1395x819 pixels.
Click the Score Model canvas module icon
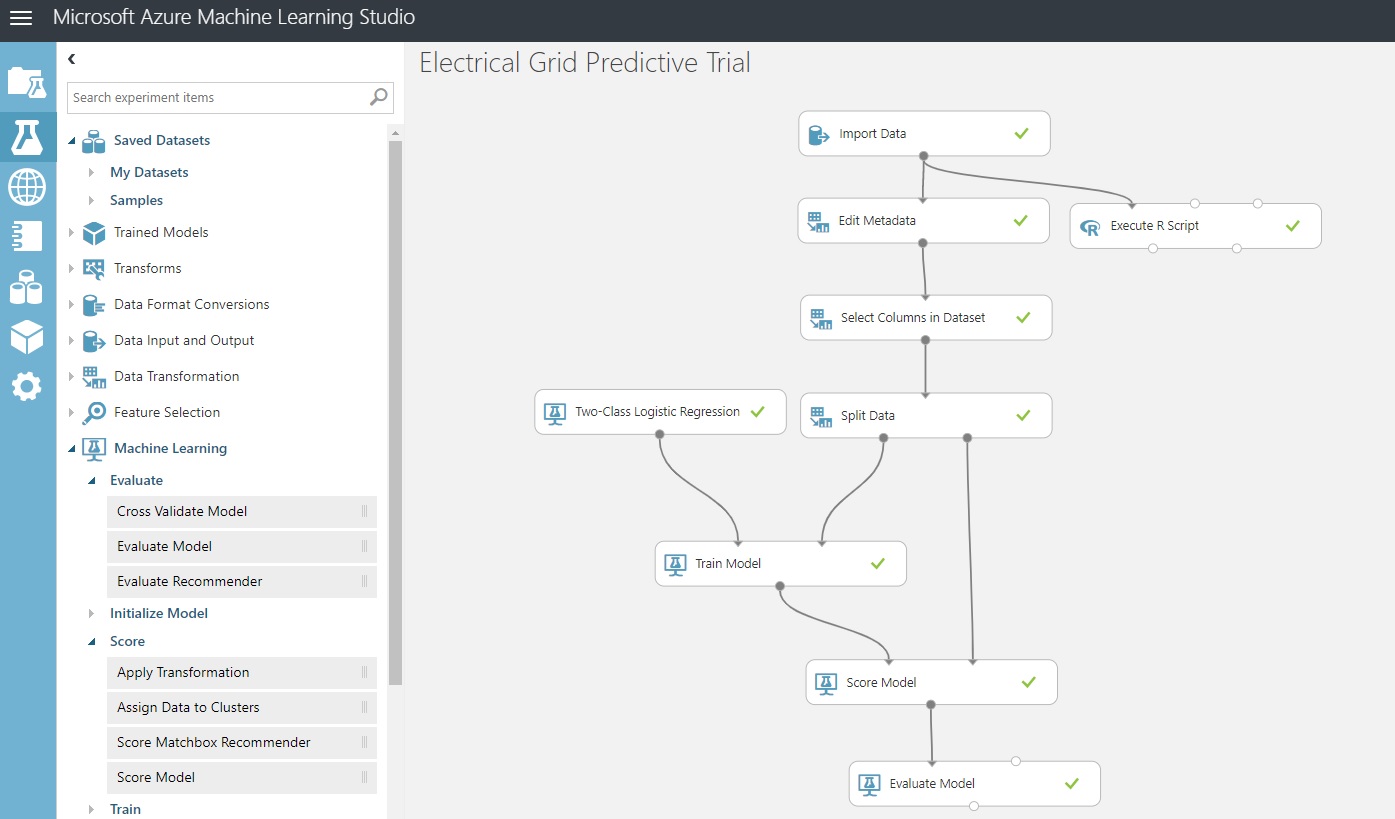click(x=826, y=683)
